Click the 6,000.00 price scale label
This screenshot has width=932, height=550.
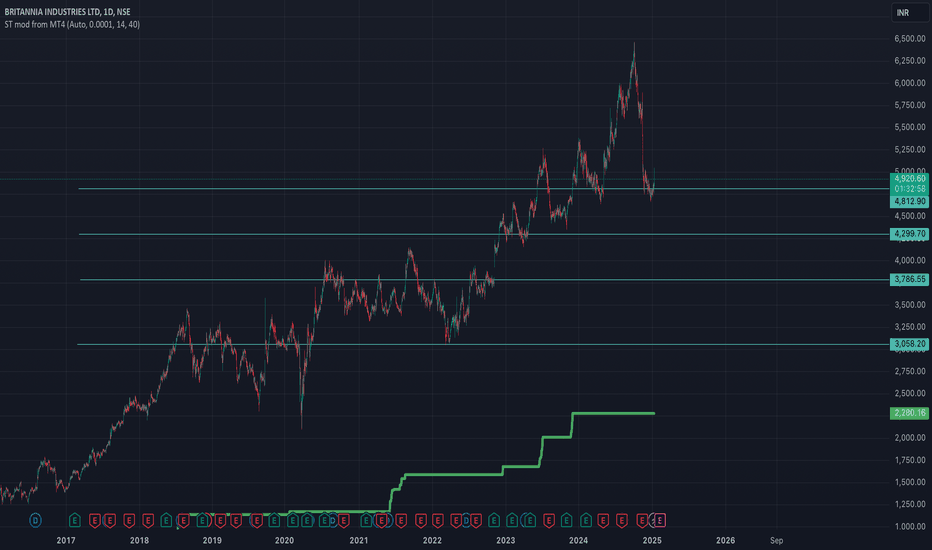click(910, 83)
